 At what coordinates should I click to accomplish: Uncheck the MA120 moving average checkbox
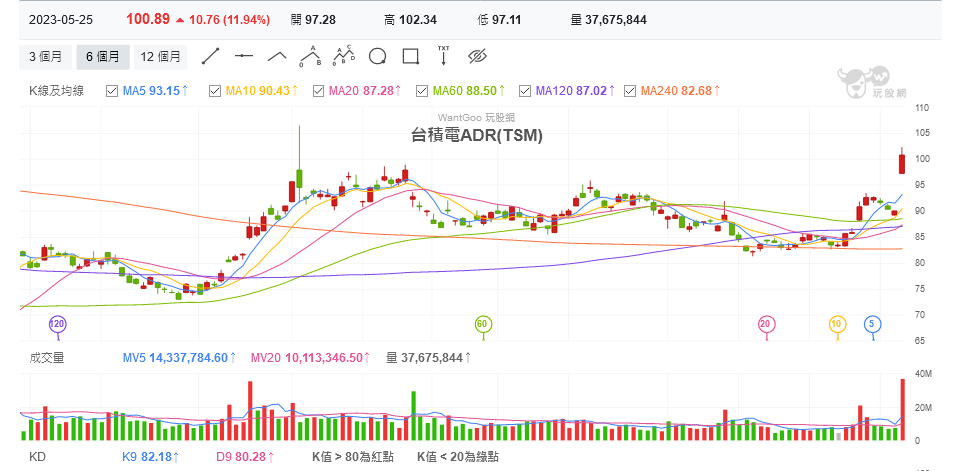pyautogui.click(x=525, y=91)
